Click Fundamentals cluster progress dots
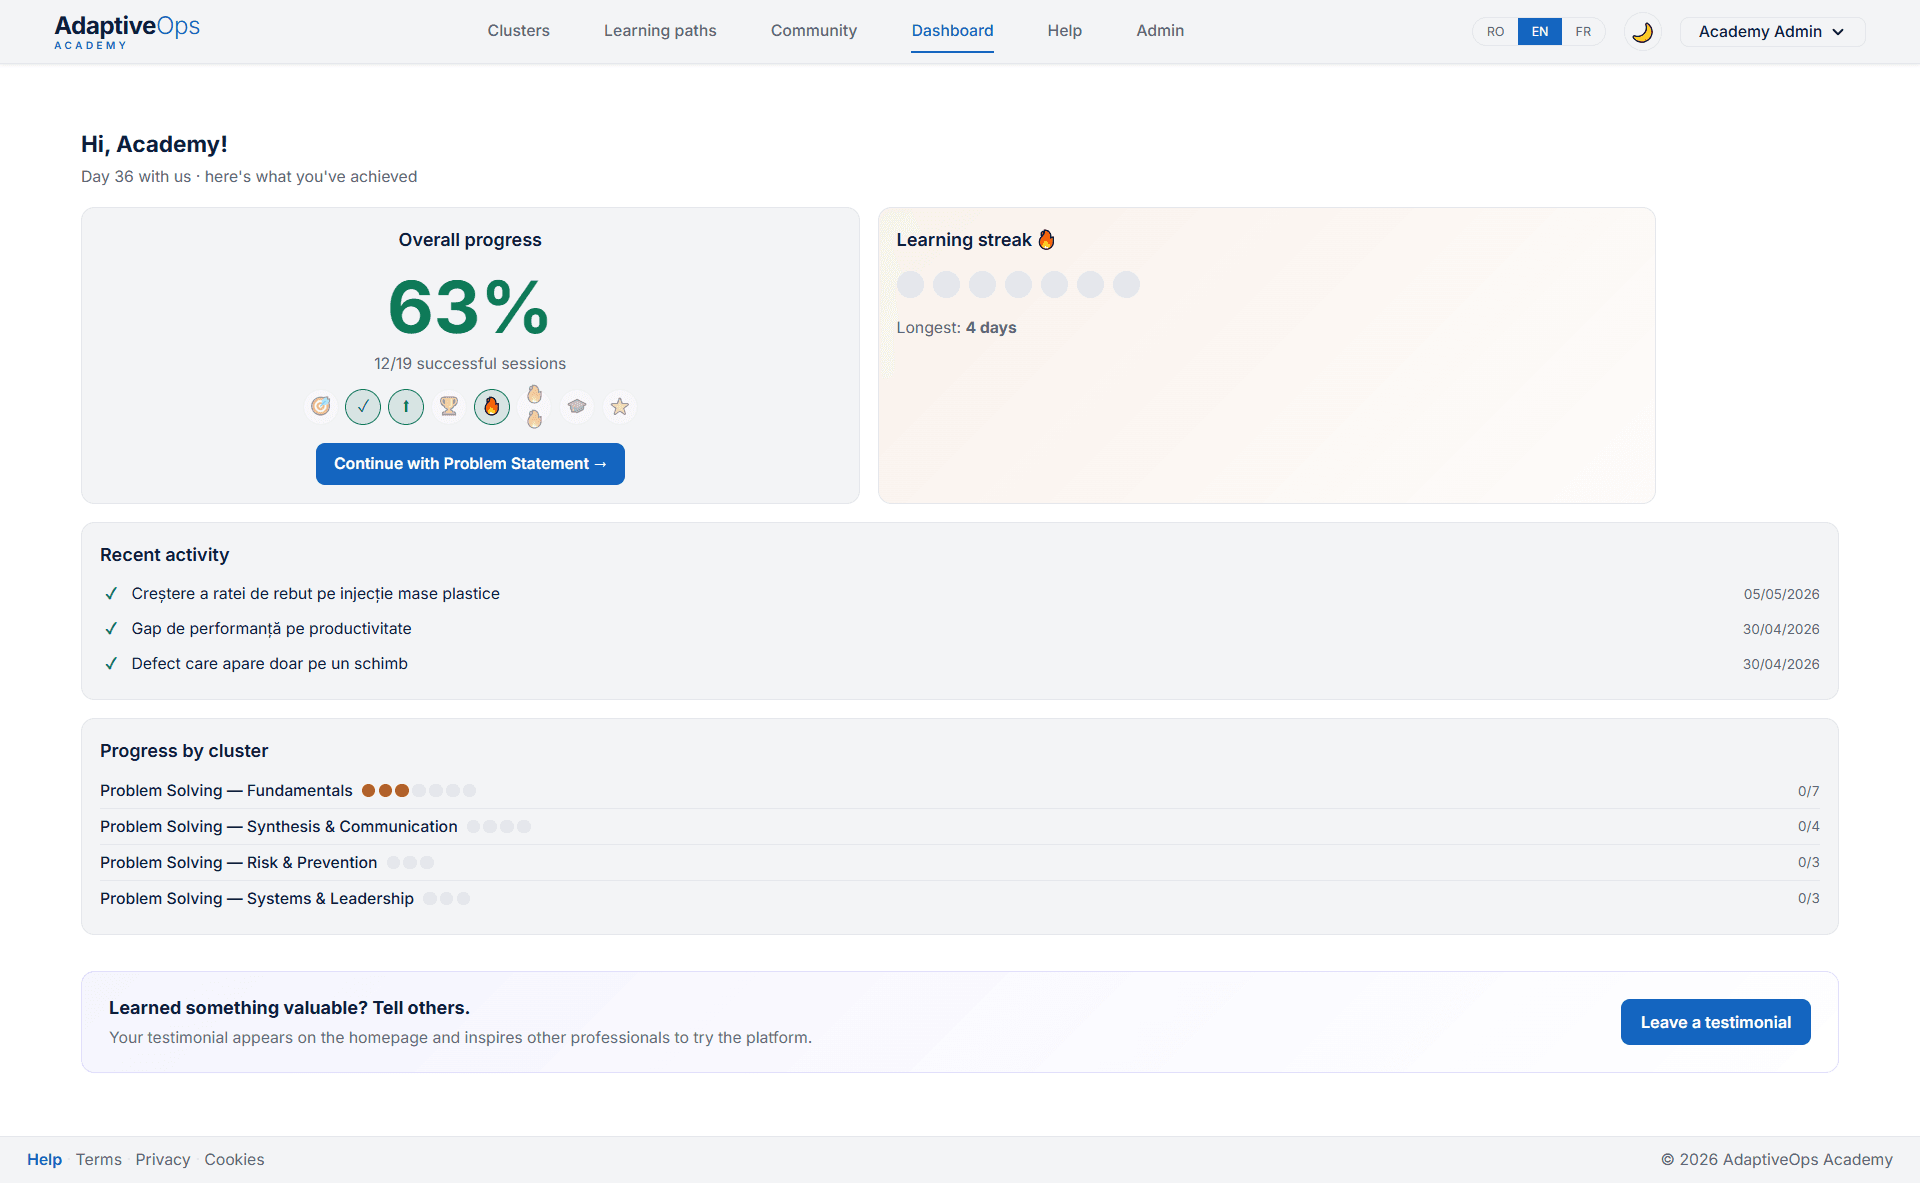 point(419,791)
